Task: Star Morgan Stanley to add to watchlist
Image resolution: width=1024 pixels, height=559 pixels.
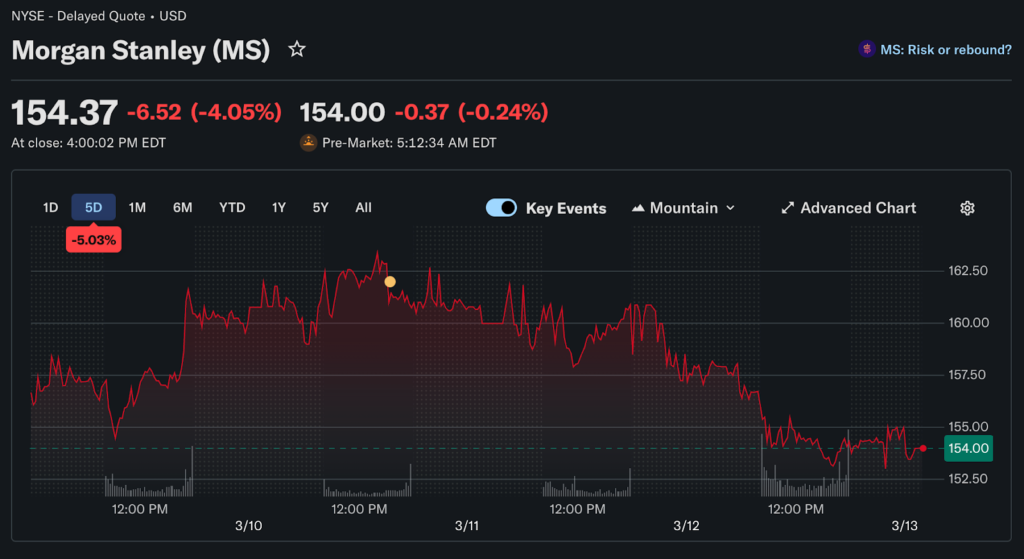Action: (297, 49)
